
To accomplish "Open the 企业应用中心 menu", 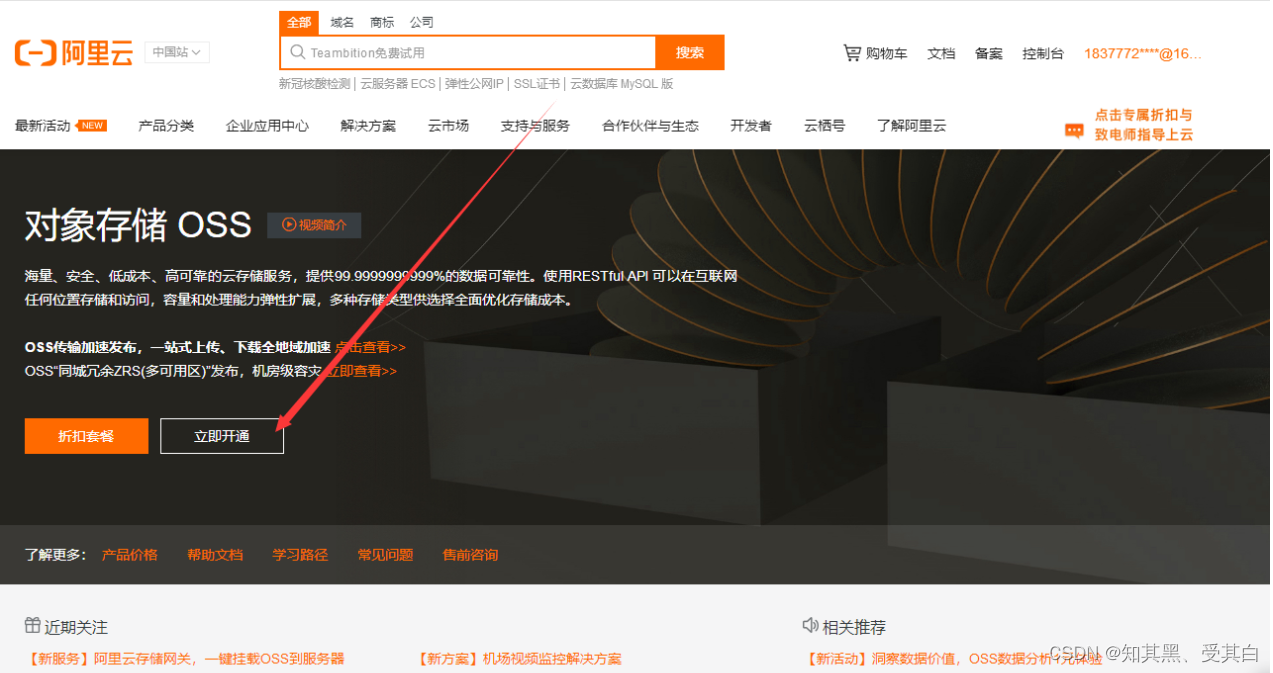I will [267, 126].
